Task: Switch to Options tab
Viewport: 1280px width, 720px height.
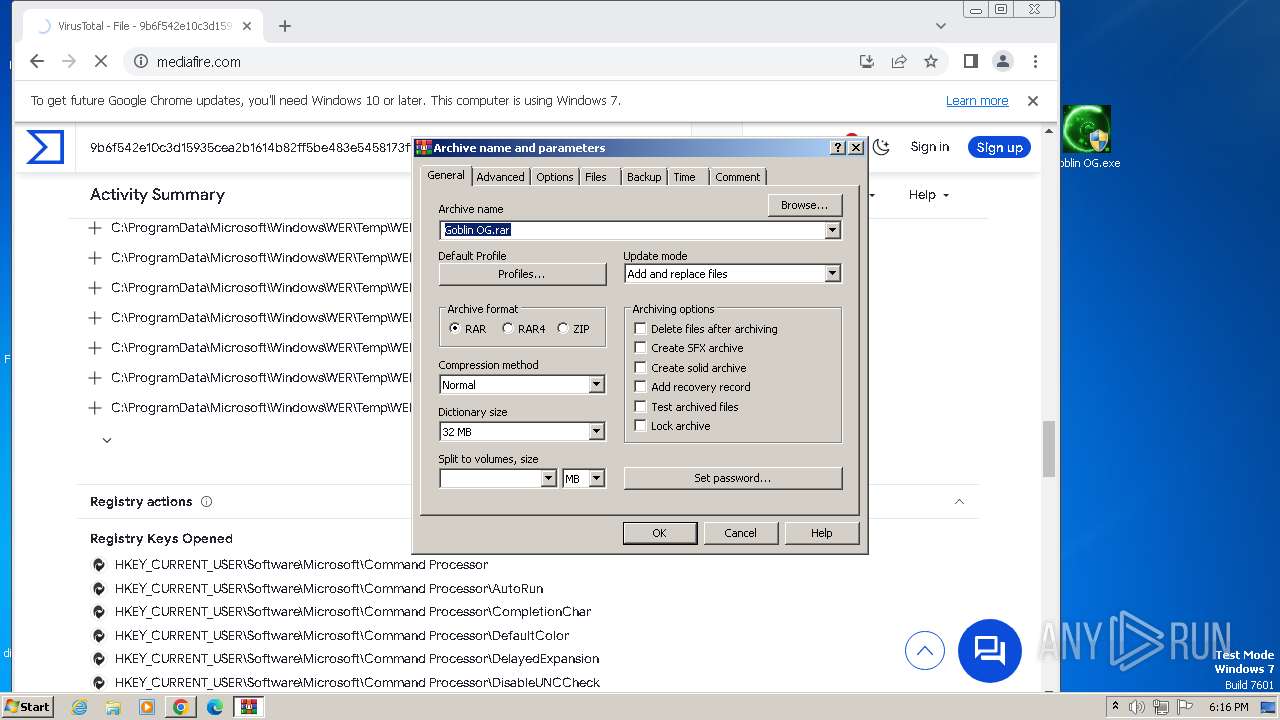Action: (554, 177)
